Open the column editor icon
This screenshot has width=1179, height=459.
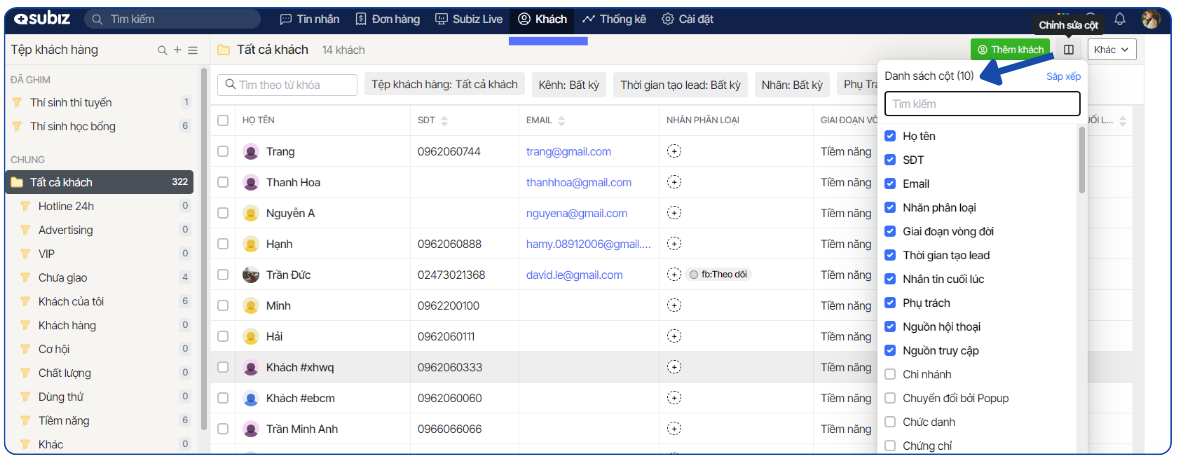(x=1069, y=49)
